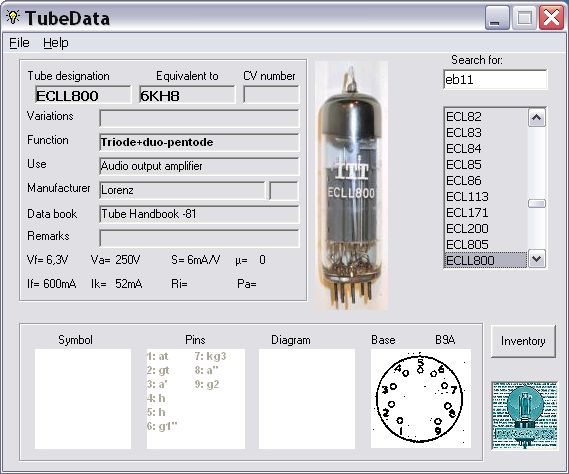The width and height of the screenshot is (569, 474).
Task: Click the empty CV number field
Action: (x=271, y=95)
